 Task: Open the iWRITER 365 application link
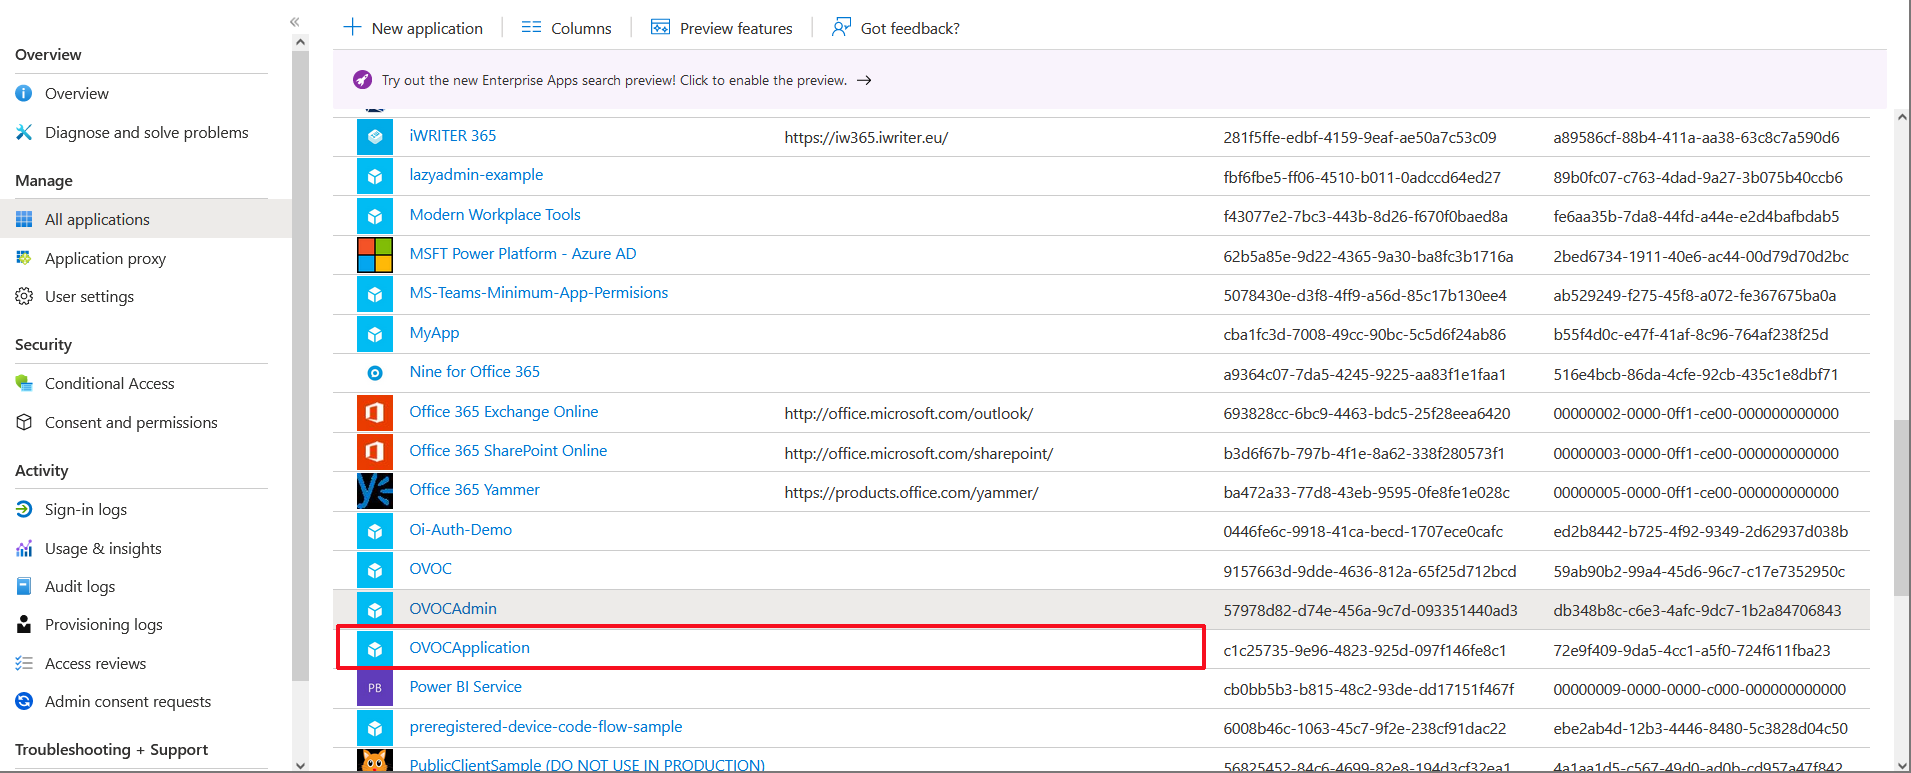tap(452, 136)
